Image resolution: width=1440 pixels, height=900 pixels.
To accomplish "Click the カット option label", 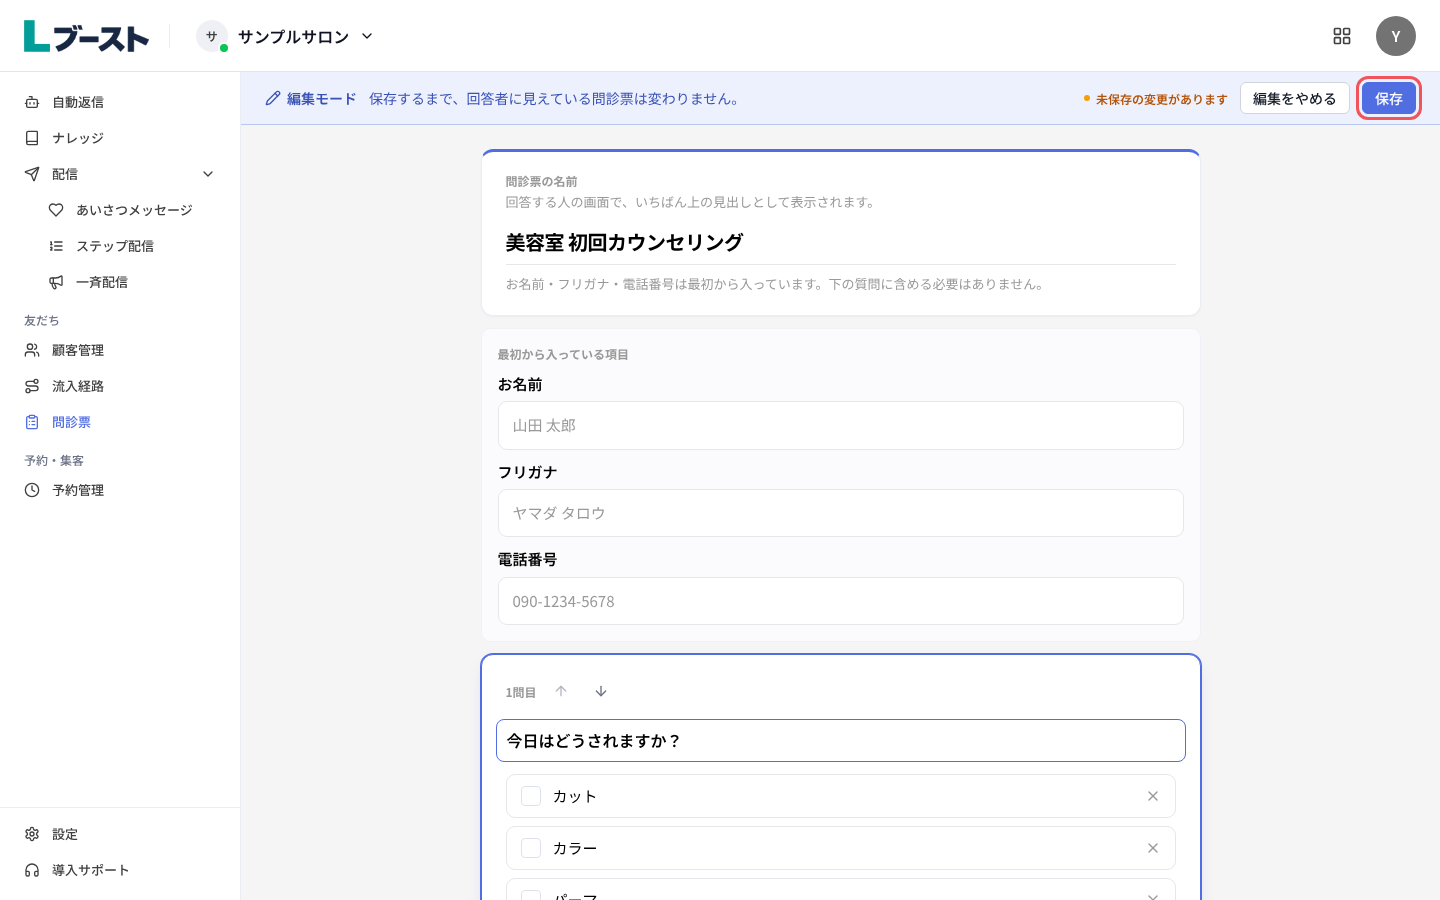I will click(x=575, y=796).
